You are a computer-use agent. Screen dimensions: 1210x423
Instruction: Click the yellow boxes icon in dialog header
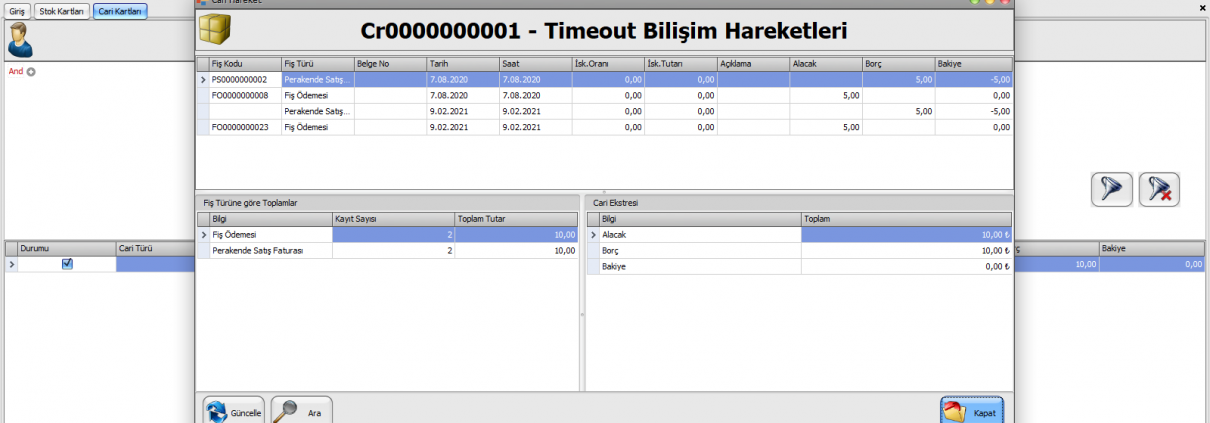coord(216,31)
